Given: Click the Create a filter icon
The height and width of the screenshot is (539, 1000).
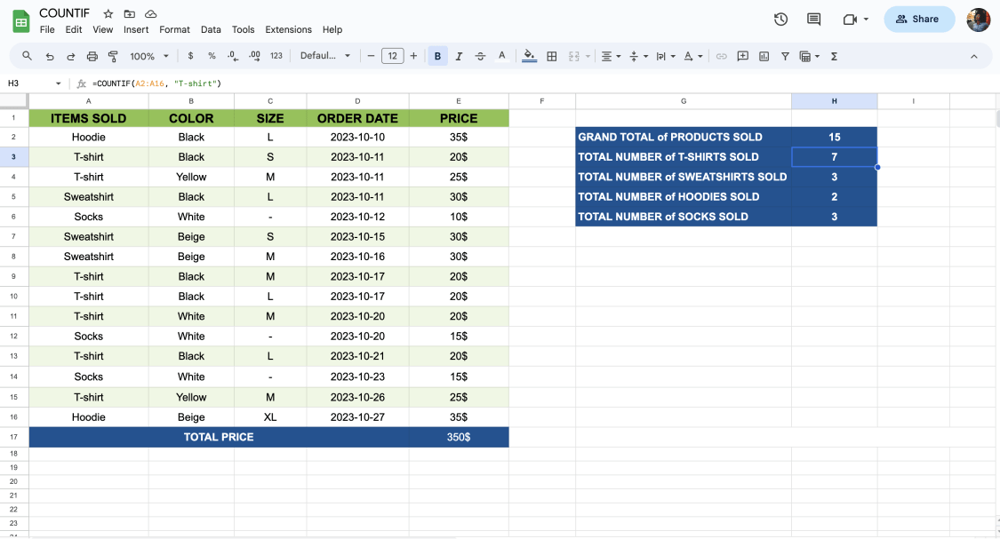Looking at the screenshot, I should tap(785, 57).
